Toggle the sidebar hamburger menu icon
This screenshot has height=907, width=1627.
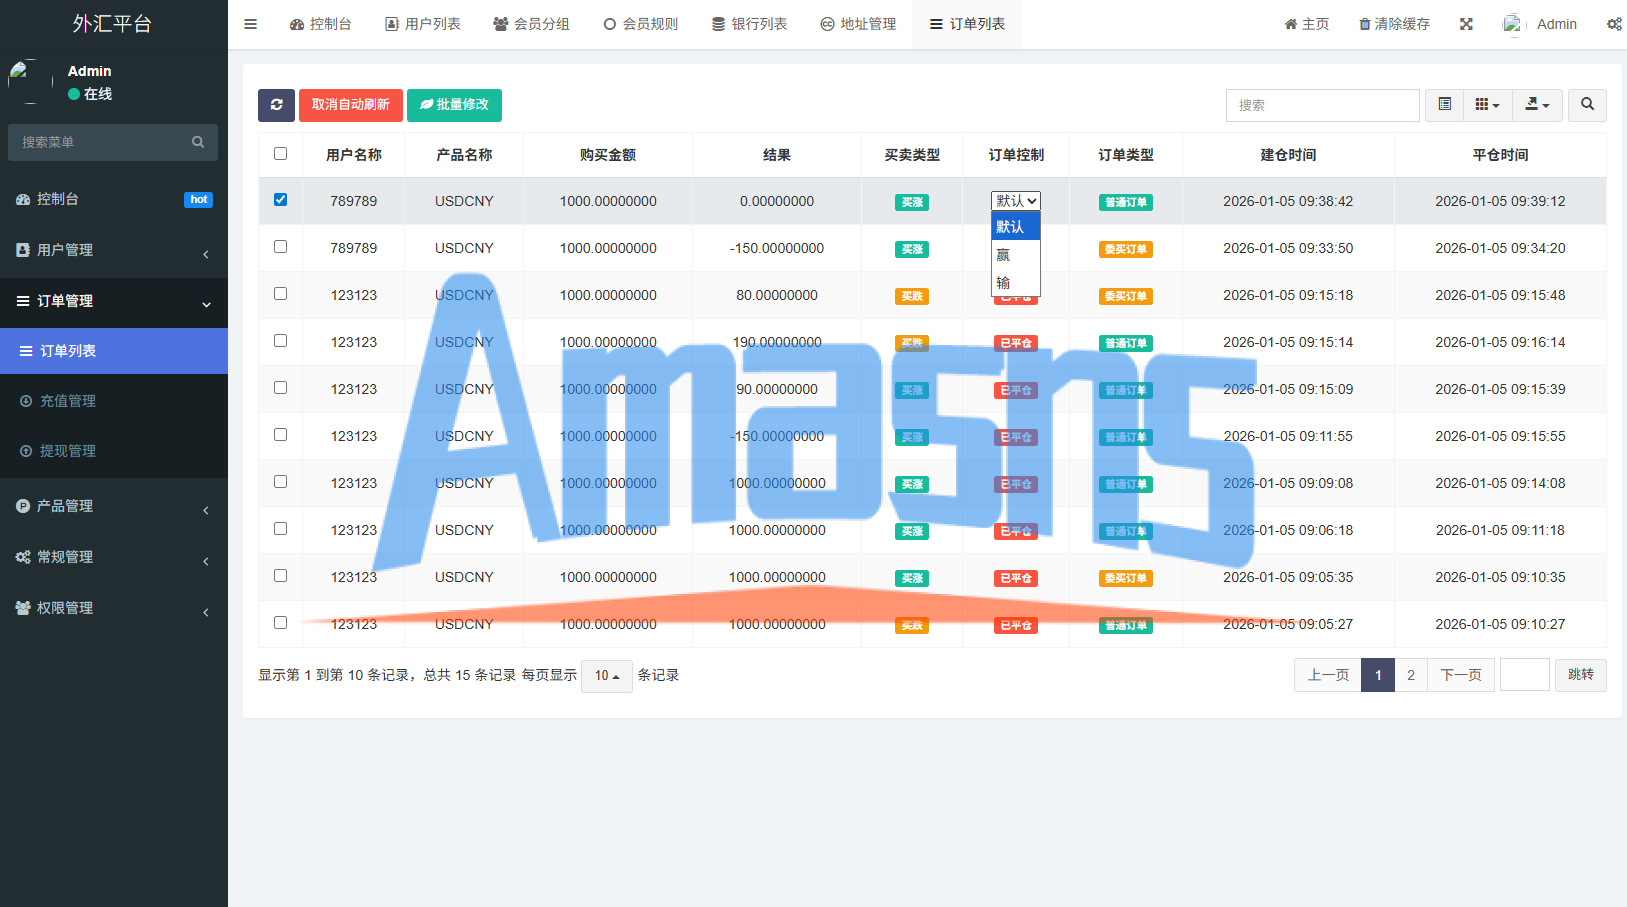pos(251,24)
